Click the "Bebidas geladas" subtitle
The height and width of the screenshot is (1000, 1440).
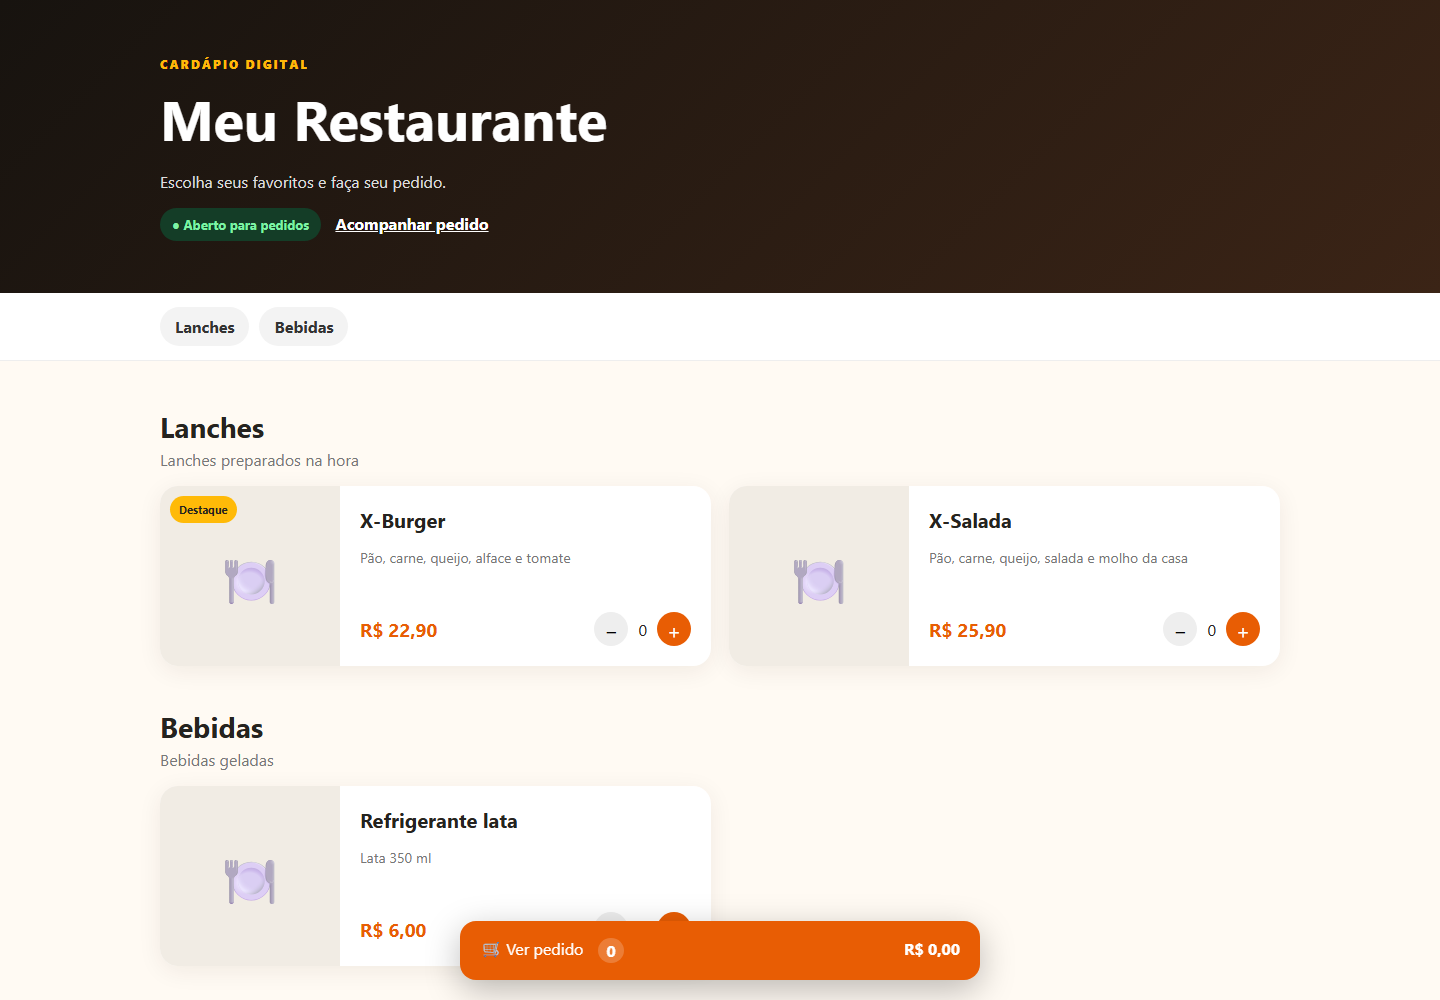point(217,760)
